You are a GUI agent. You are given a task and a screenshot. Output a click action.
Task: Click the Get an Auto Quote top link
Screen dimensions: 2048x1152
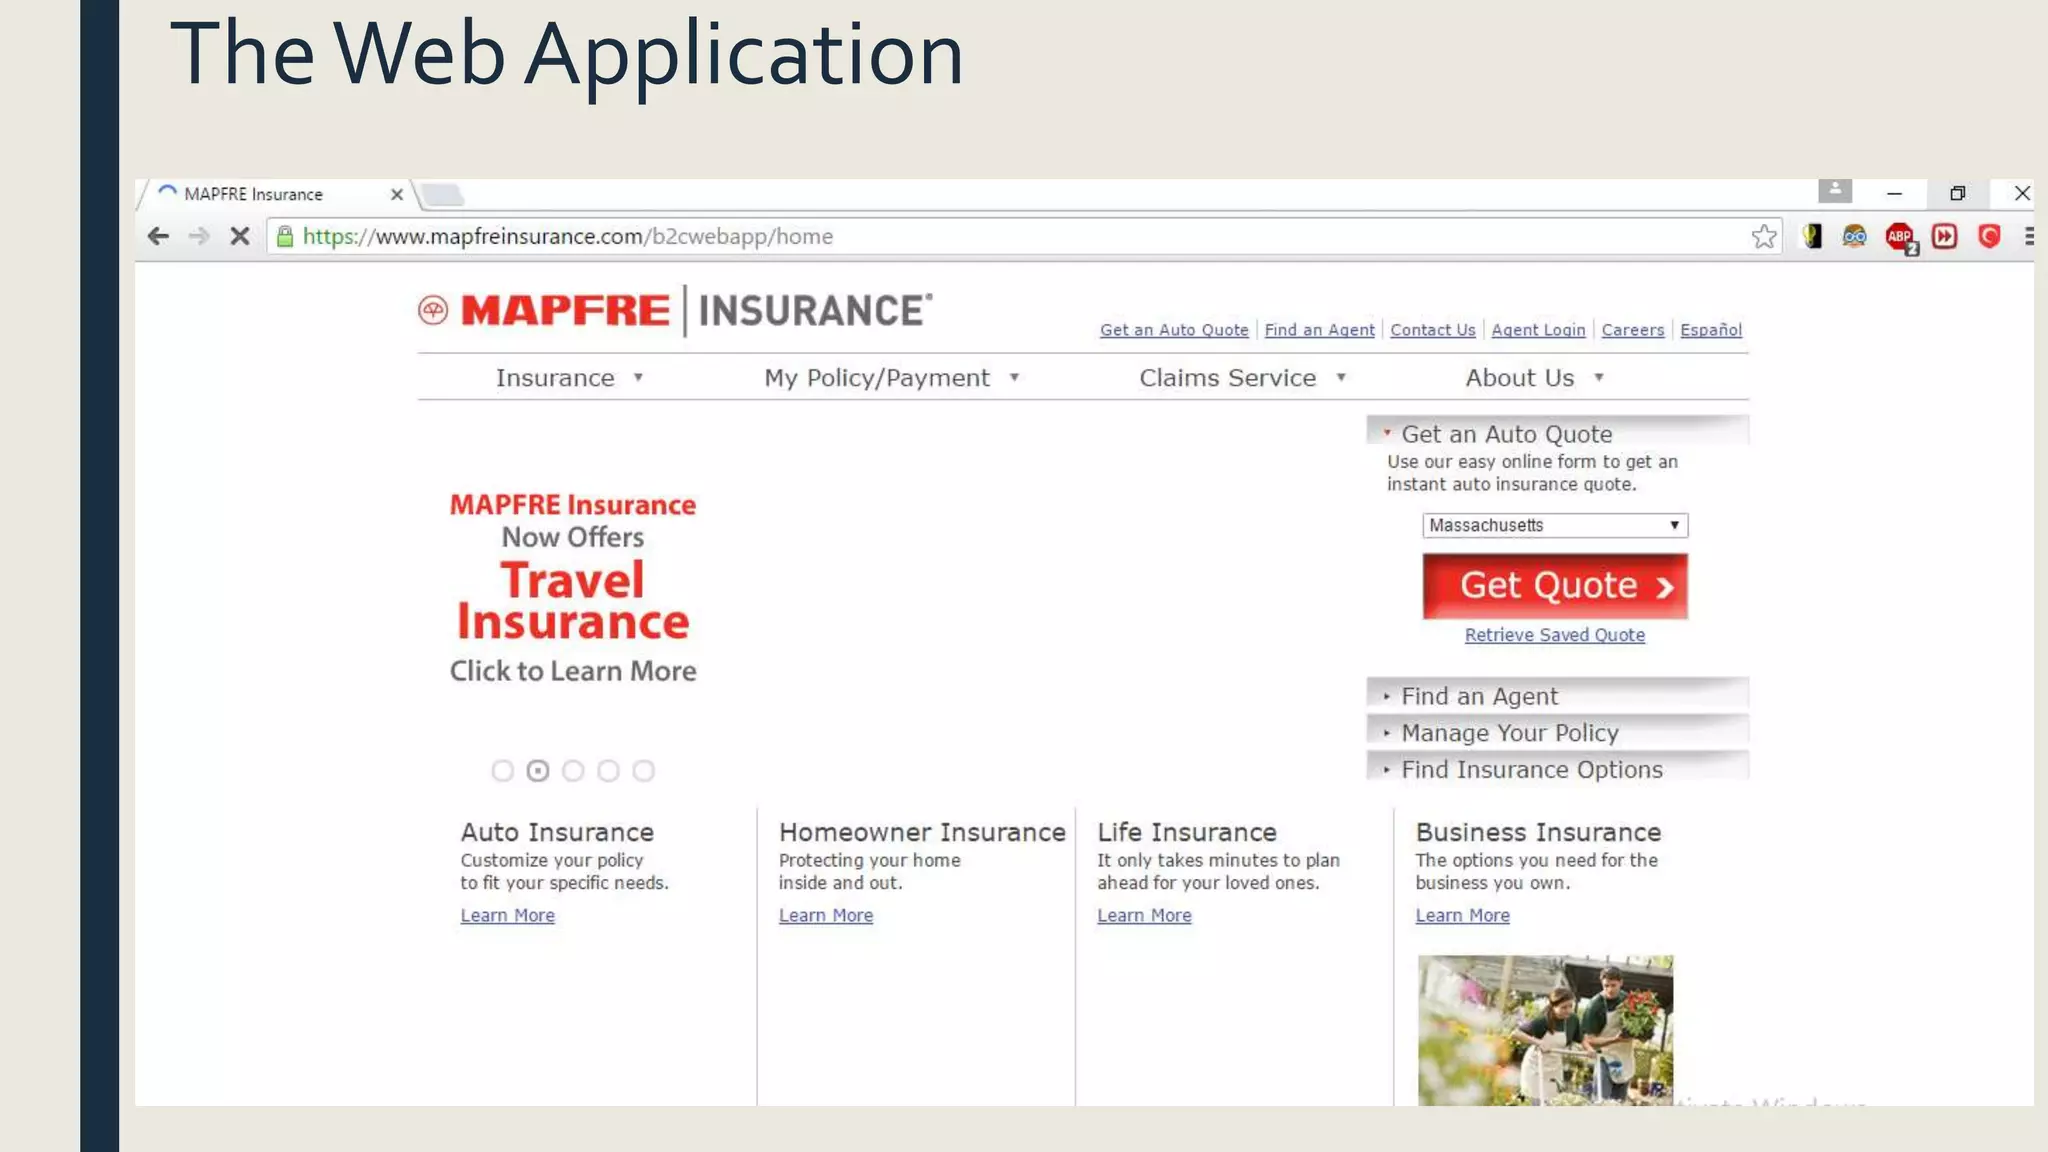click(1174, 330)
